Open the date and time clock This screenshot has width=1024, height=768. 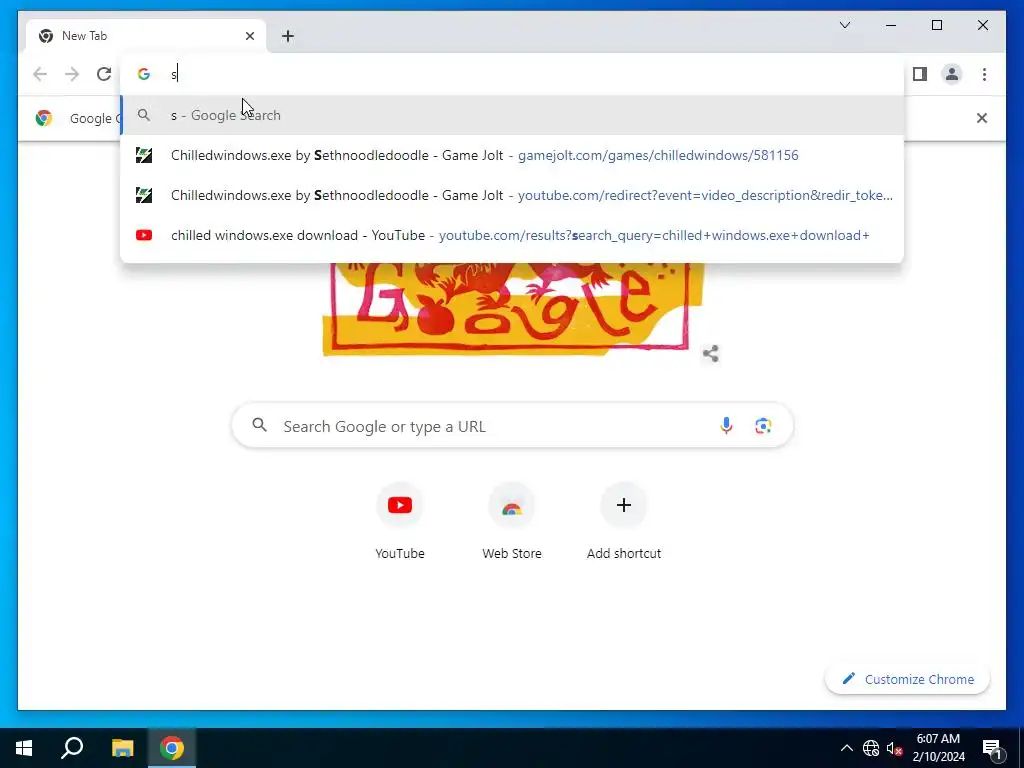(938, 748)
